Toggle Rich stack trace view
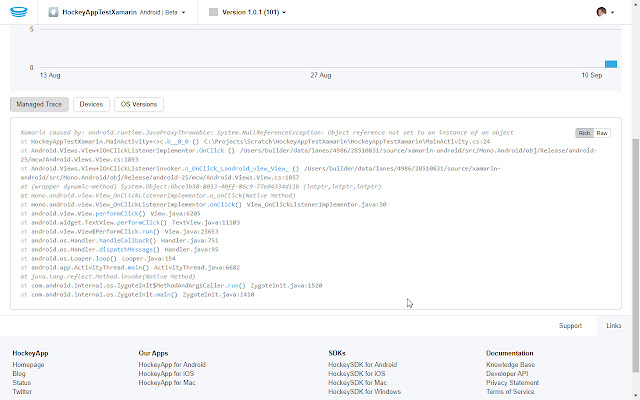640x400 pixels. point(584,133)
